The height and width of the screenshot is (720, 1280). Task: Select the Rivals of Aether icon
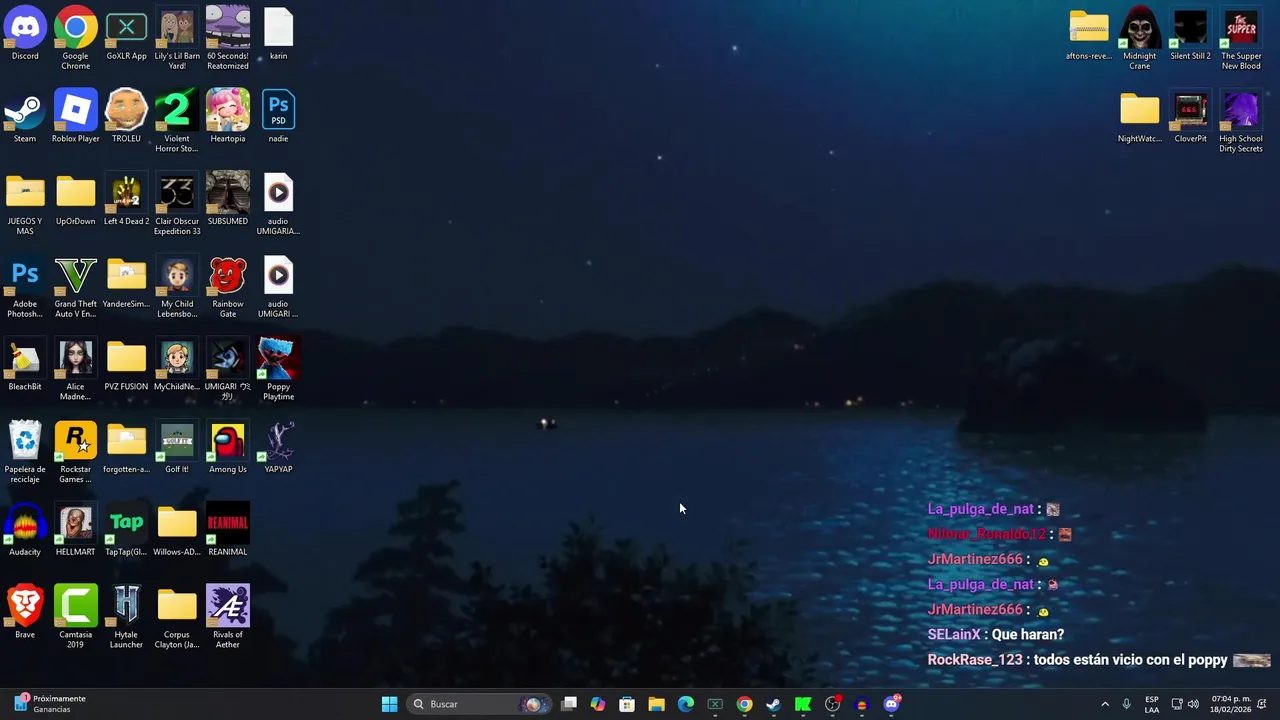(x=228, y=617)
